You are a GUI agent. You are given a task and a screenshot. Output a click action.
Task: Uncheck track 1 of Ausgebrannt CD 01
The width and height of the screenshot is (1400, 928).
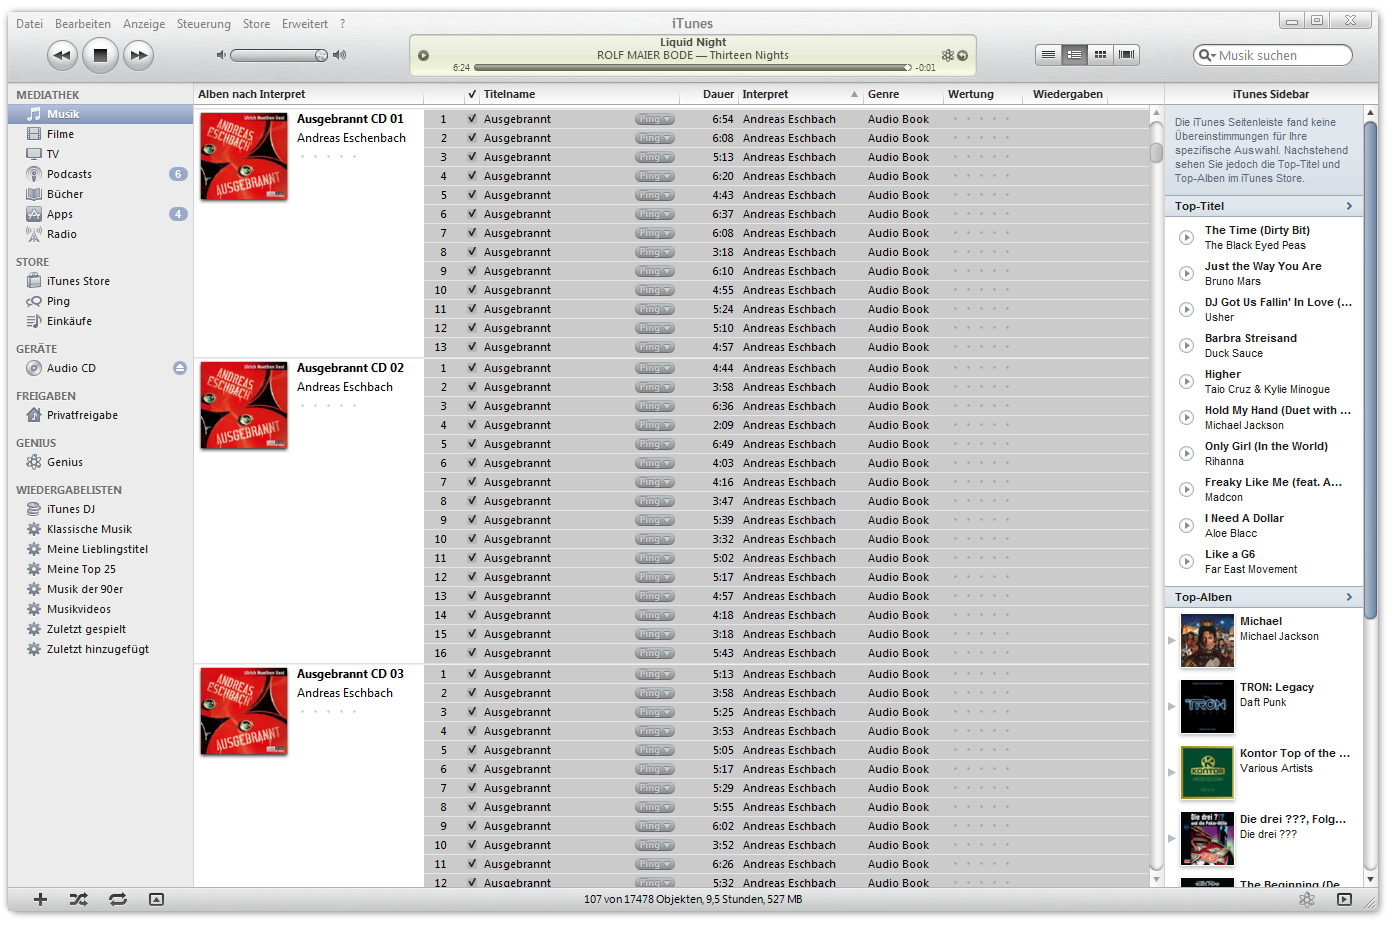[472, 119]
